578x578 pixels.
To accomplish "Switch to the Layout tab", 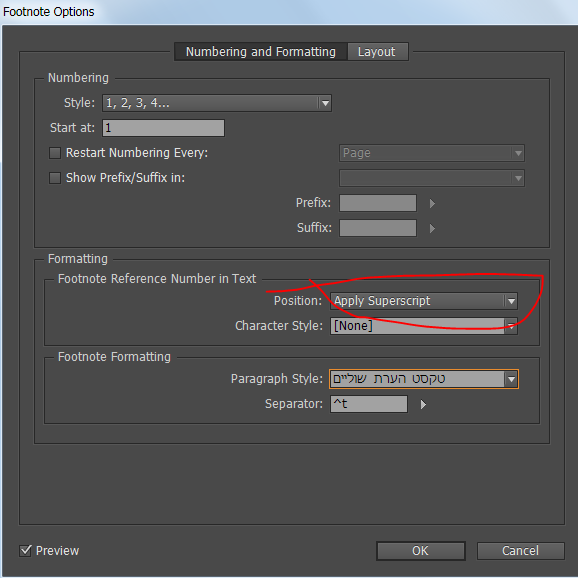I will pos(377,52).
